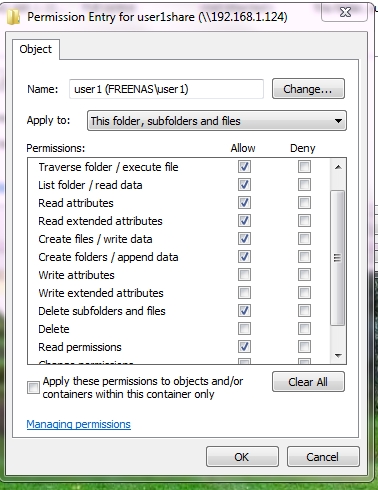This screenshot has height=490, width=378.
Task: Click the Apply to dropdown arrow
Action: (x=338, y=121)
